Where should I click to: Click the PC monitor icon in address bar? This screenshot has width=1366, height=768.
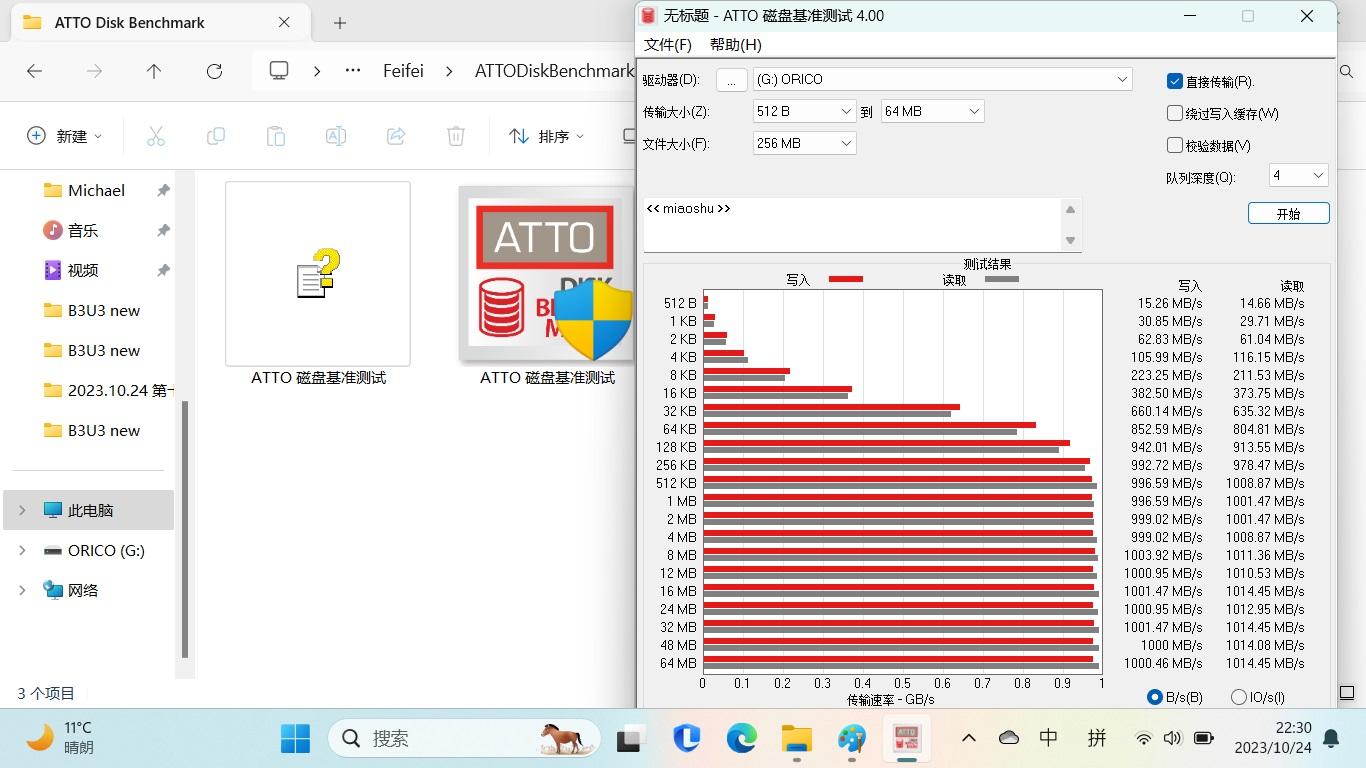[x=279, y=71]
